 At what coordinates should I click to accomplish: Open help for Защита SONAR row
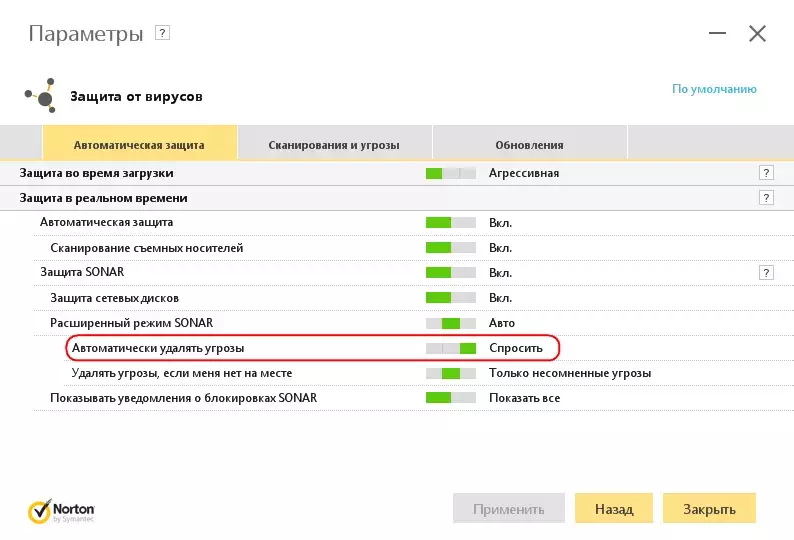click(x=766, y=273)
